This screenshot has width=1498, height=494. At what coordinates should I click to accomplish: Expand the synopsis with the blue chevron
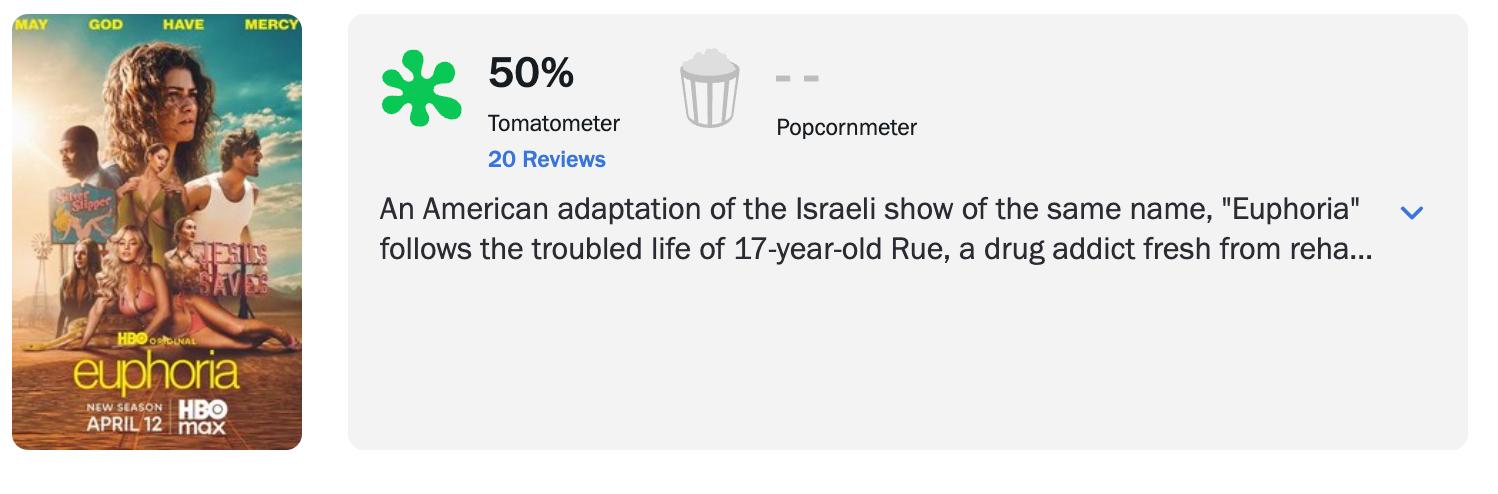1411,212
